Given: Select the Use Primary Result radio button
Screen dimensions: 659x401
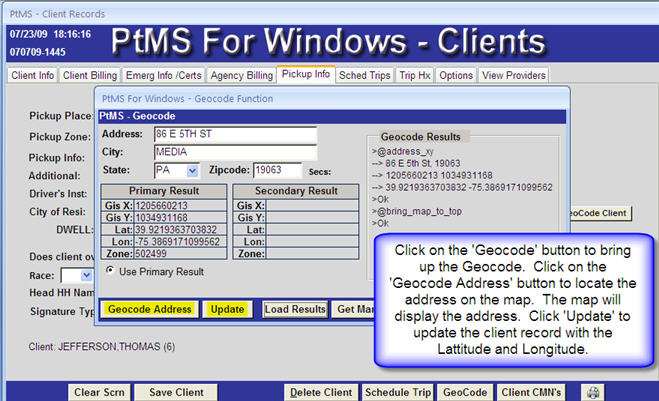Looking at the screenshot, I should [111, 271].
